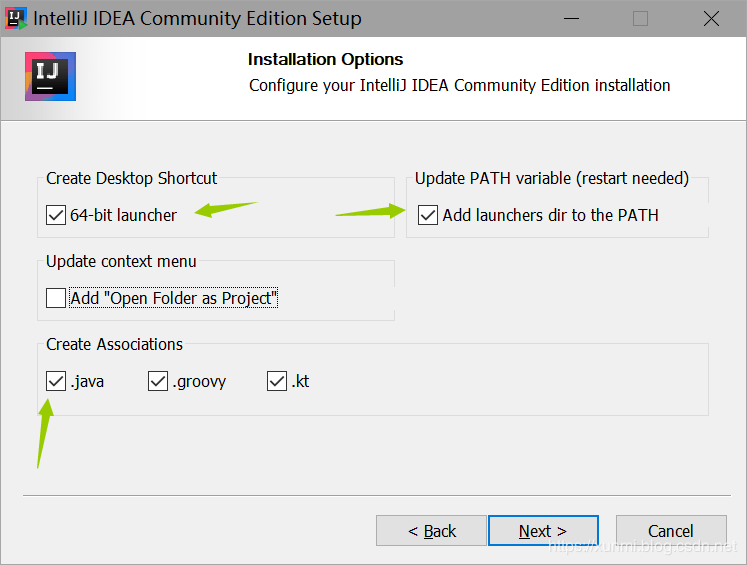Cancel the installation setup
The height and width of the screenshot is (565, 747).
671,531
